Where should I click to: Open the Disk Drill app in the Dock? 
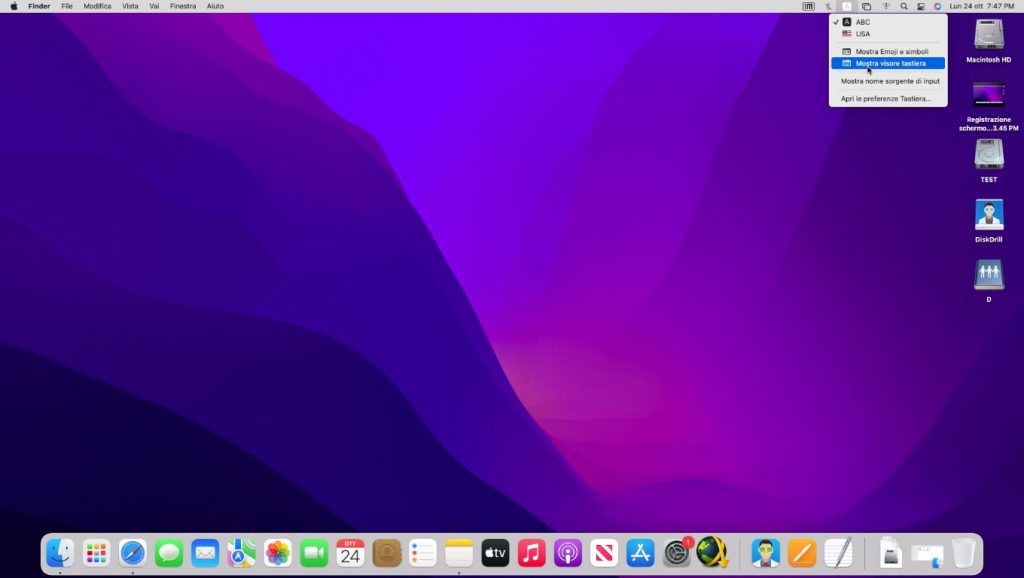pos(765,552)
